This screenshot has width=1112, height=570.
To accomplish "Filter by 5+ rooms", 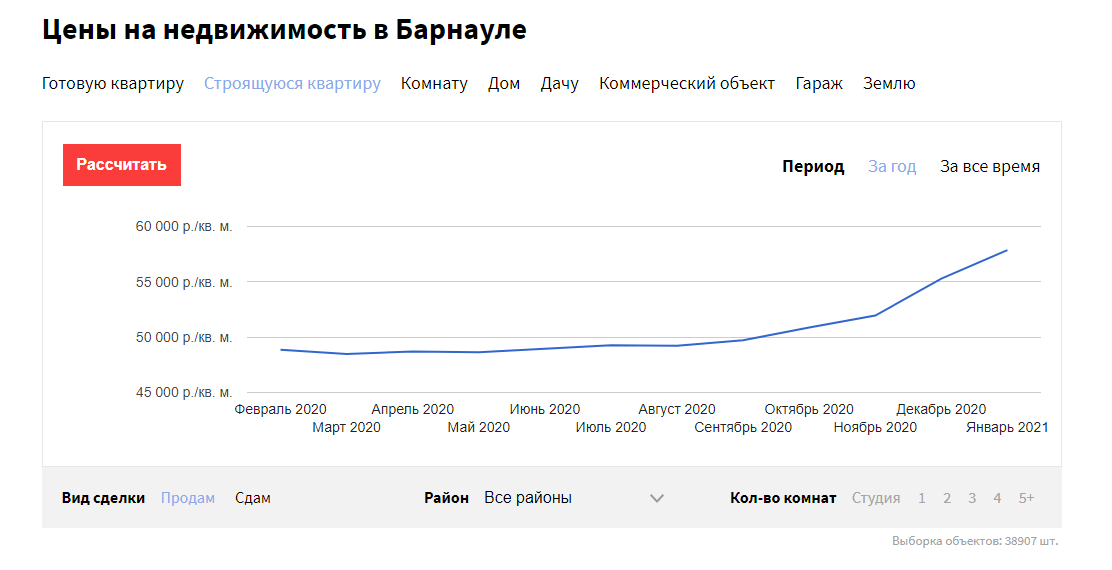I will (1026, 498).
